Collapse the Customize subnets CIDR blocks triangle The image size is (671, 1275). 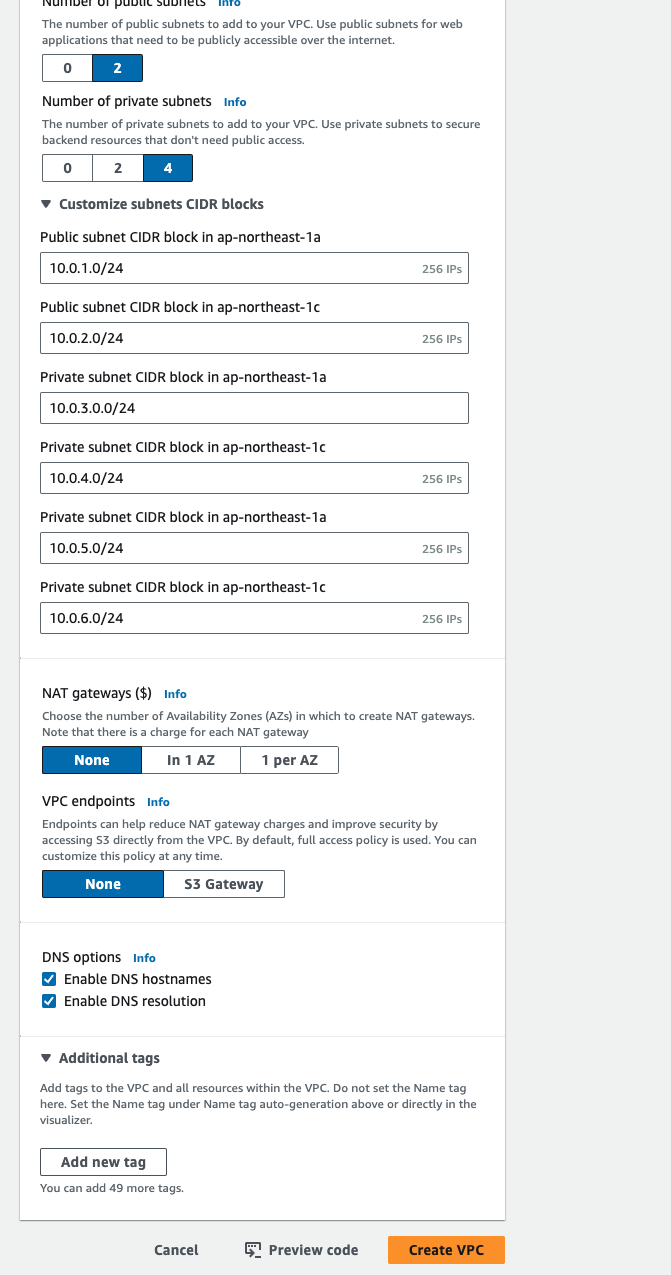(46, 204)
